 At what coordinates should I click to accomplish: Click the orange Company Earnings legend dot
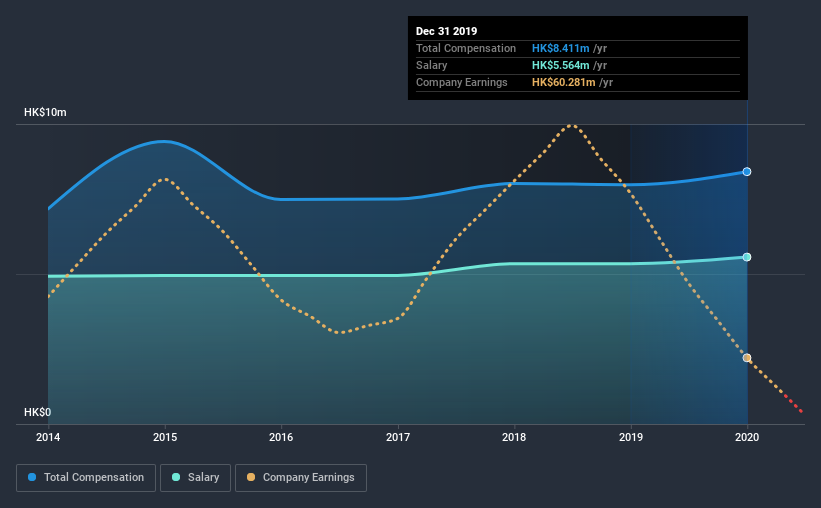coord(251,477)
